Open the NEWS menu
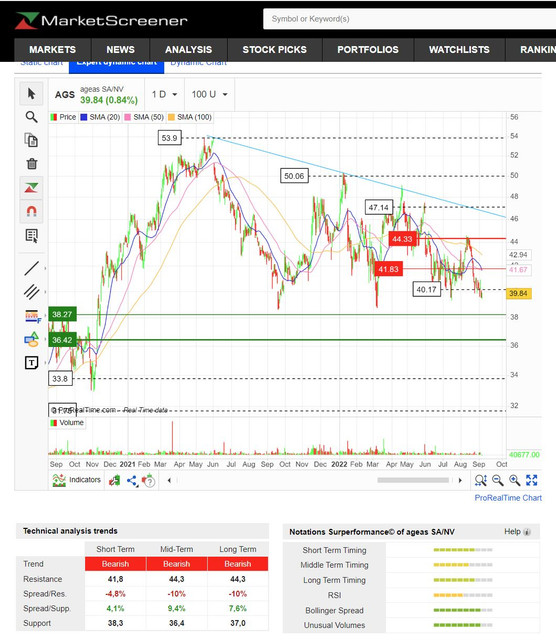This screenshot has height=640, width=556. click(120, 50)
